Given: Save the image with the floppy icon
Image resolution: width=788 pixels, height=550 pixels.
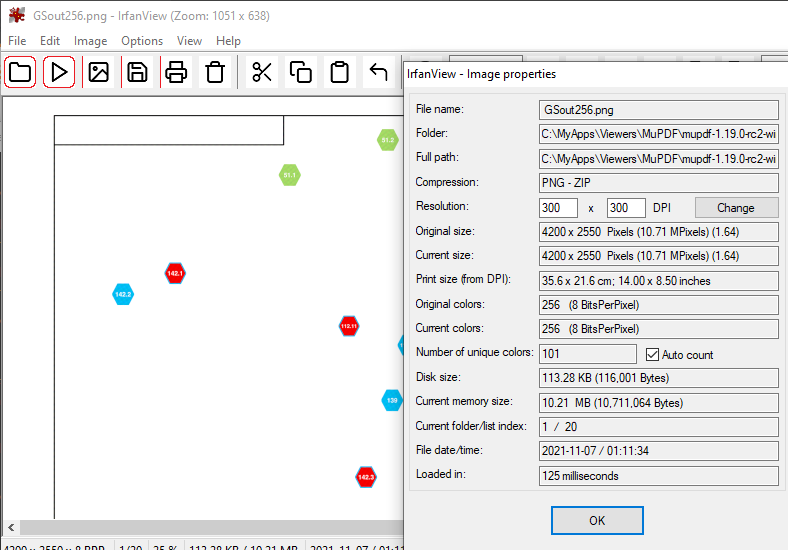Looking at the screenshot, I should pos(137,72).
